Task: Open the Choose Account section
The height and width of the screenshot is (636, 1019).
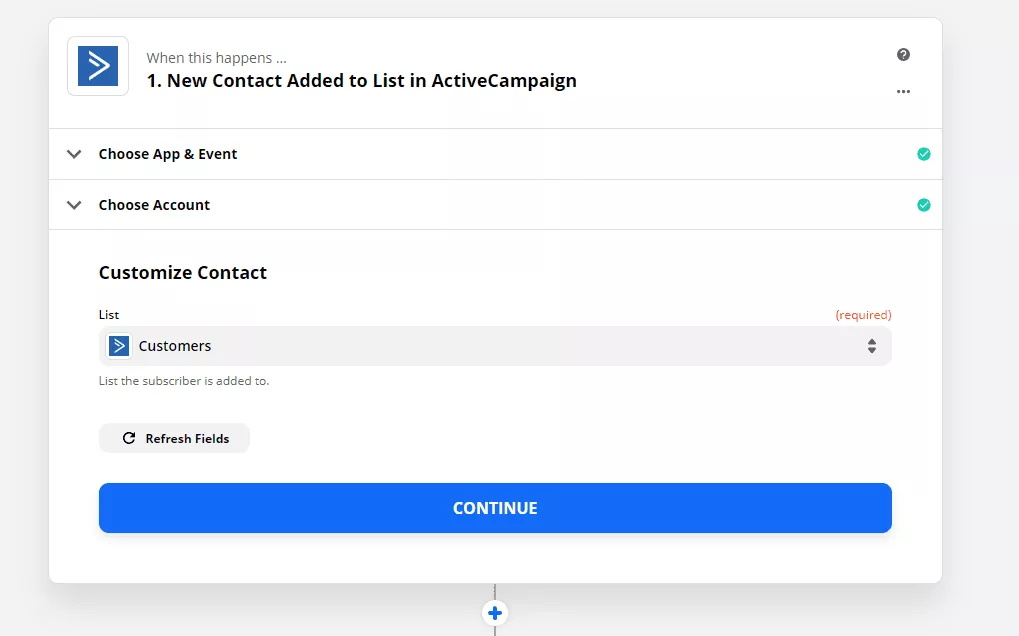Action: coord(495,205)
